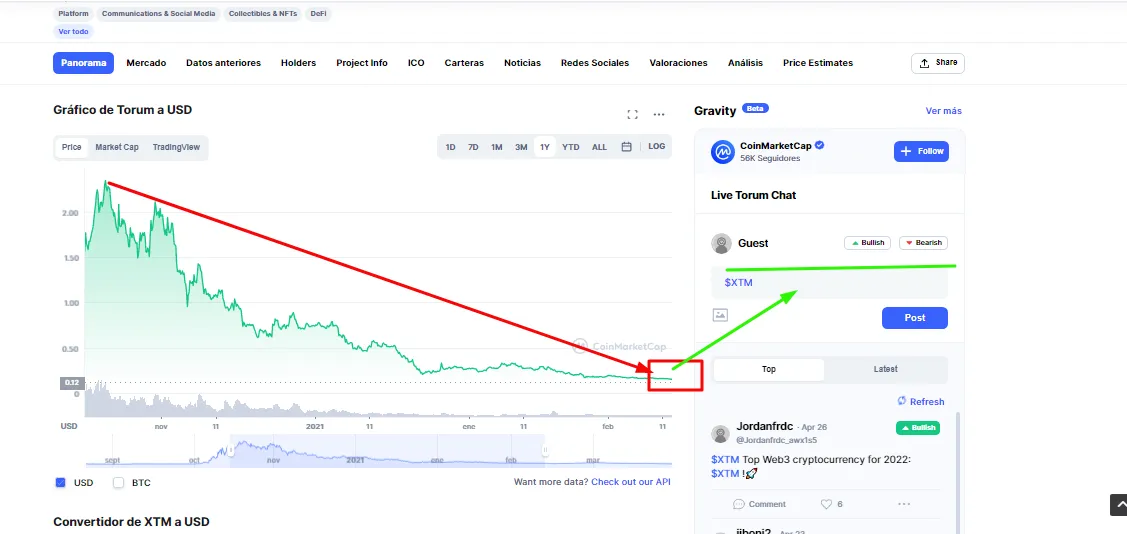Mark sentiment as Bearish

924,243
